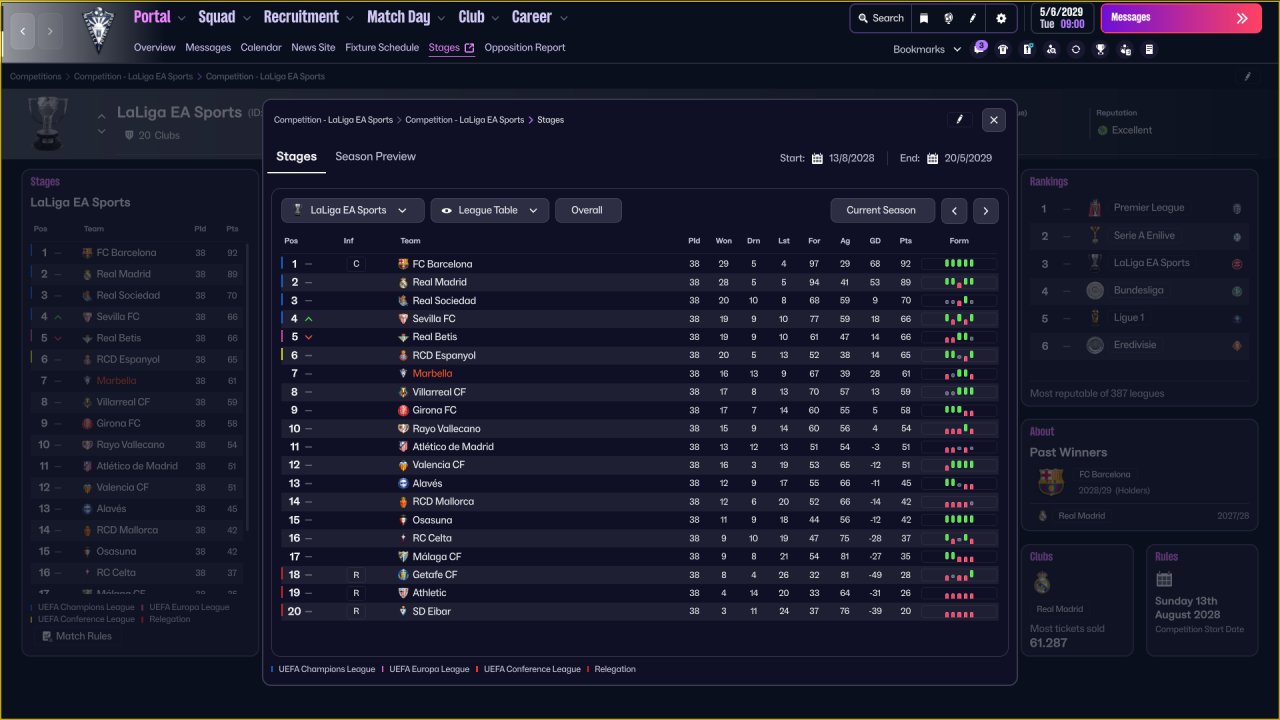Go to the previous season arrow
The width and height of the screenshot is (1280, 720).
[955, 210]
